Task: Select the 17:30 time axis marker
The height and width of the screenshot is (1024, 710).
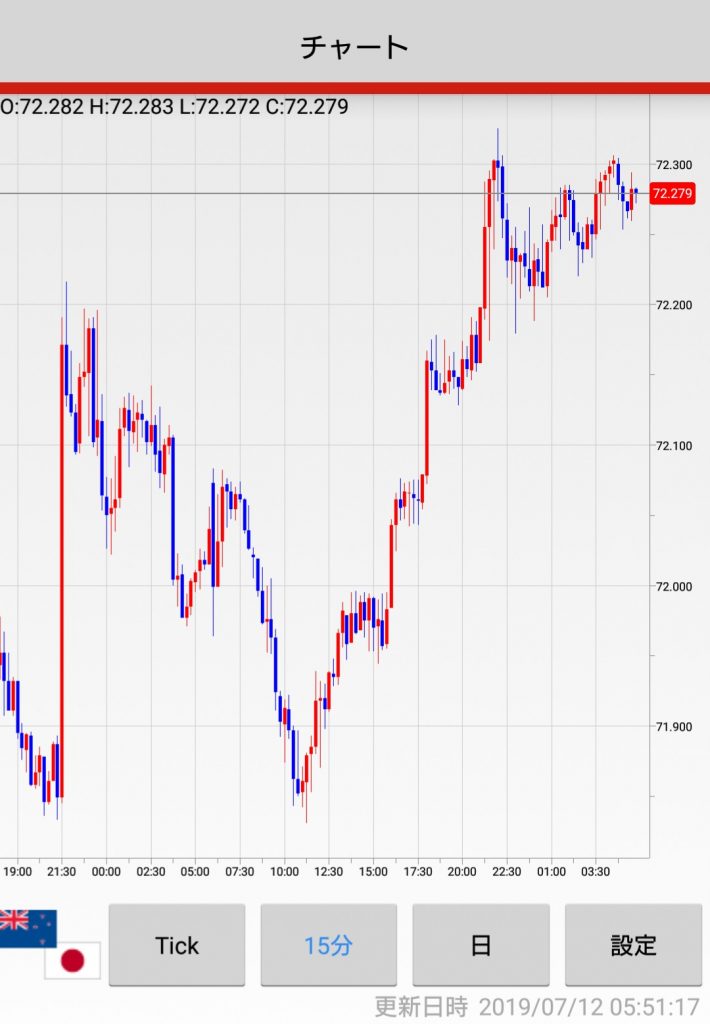Action: tap(418, 872)
